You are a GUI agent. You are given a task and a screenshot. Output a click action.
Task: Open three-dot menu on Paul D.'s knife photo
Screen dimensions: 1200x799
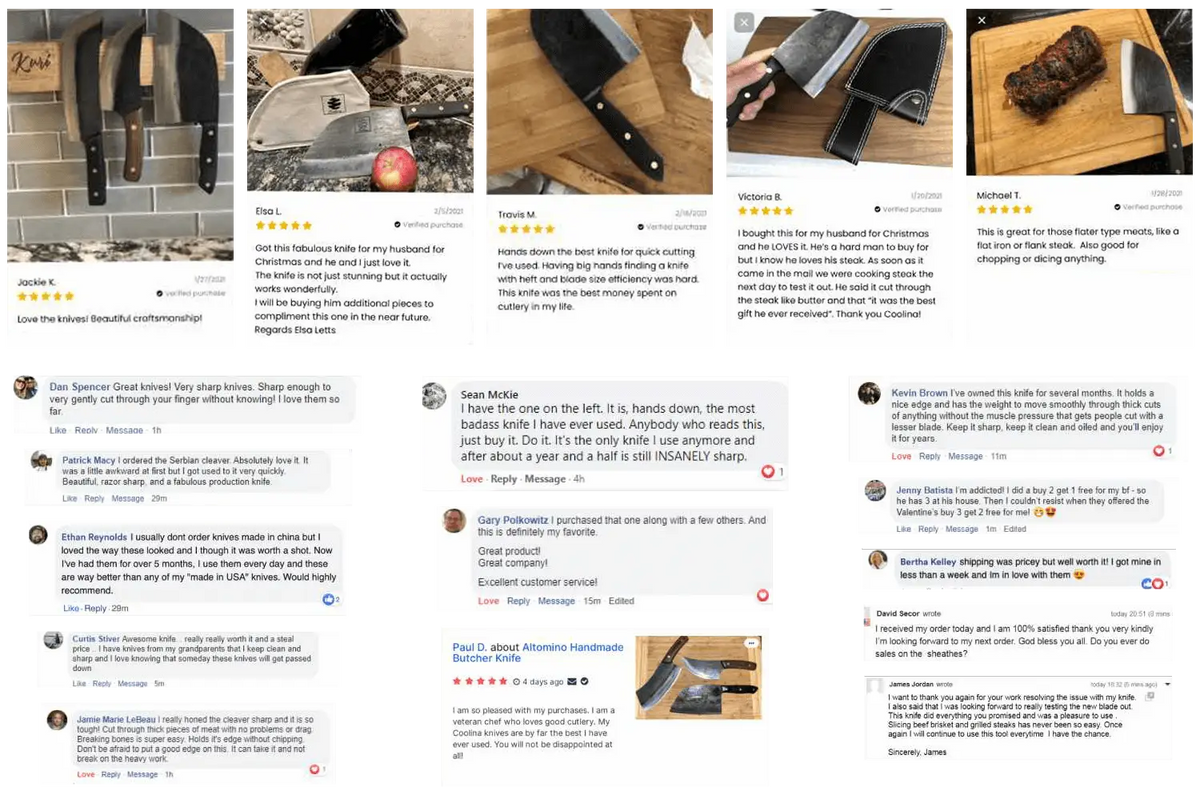point(751,643)
